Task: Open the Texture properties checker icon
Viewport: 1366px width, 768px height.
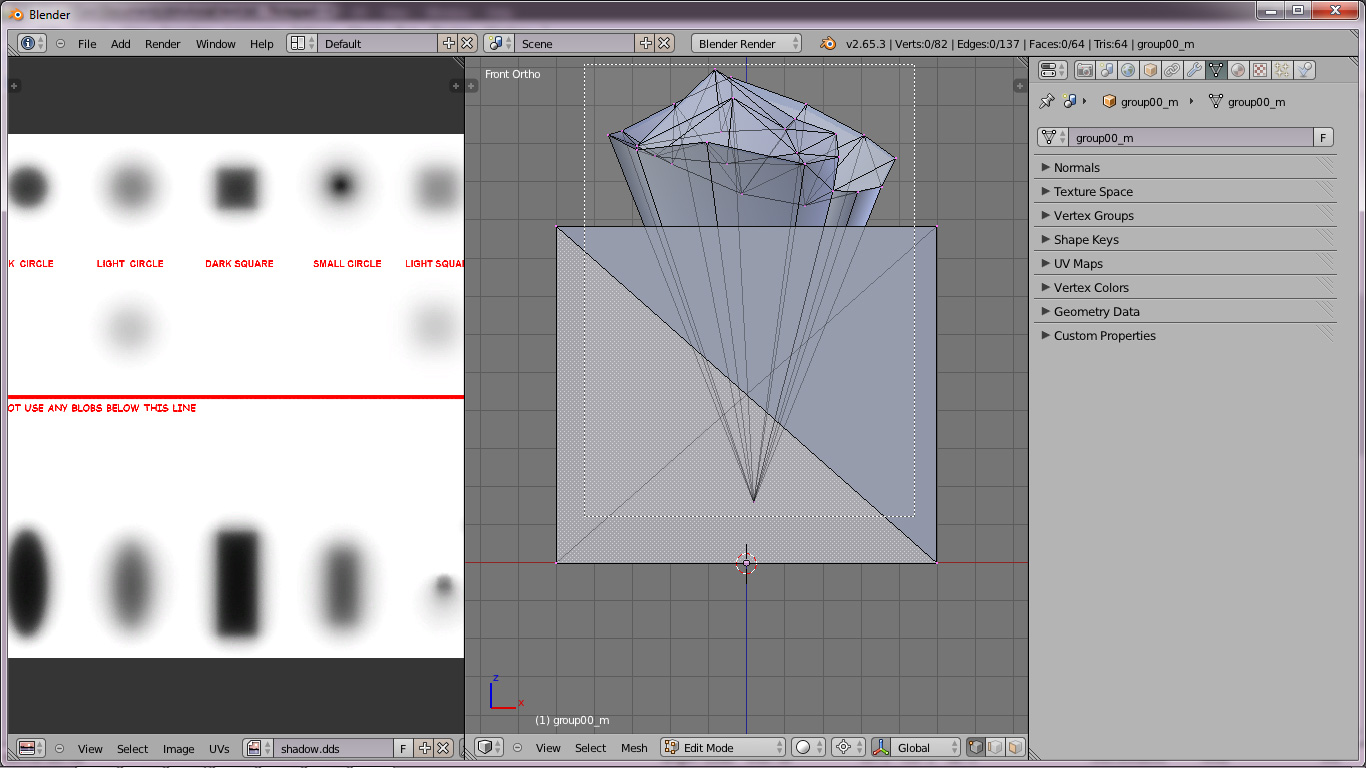Action: [x=1260, y=70]
